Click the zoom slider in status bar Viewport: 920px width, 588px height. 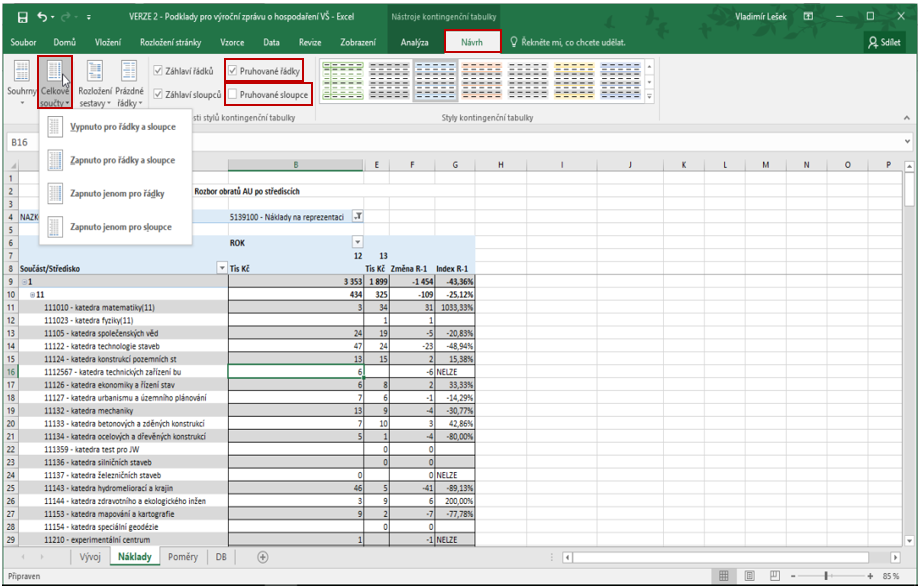tap(825, 577)
